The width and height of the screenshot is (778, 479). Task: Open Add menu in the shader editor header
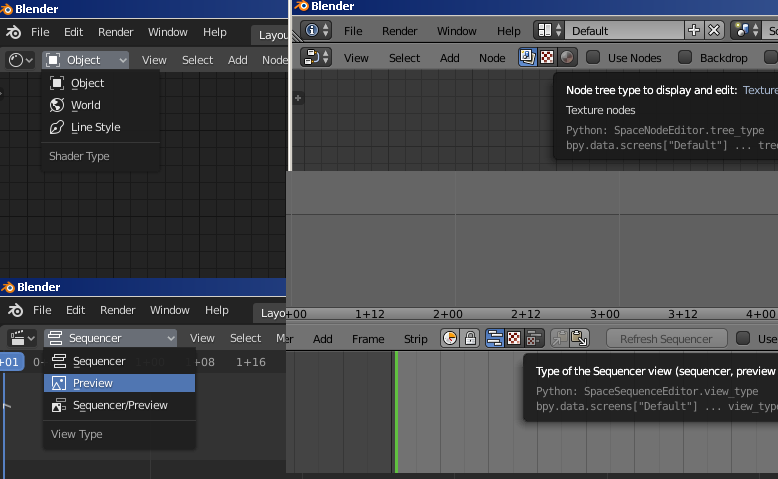click(238, 60)
